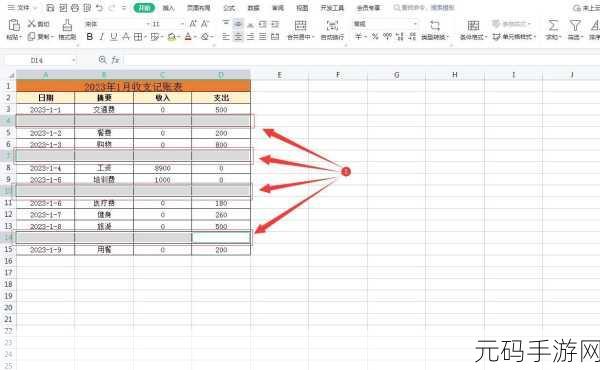Click the percent style icon
Screen dimensions: 600x370
375,37
